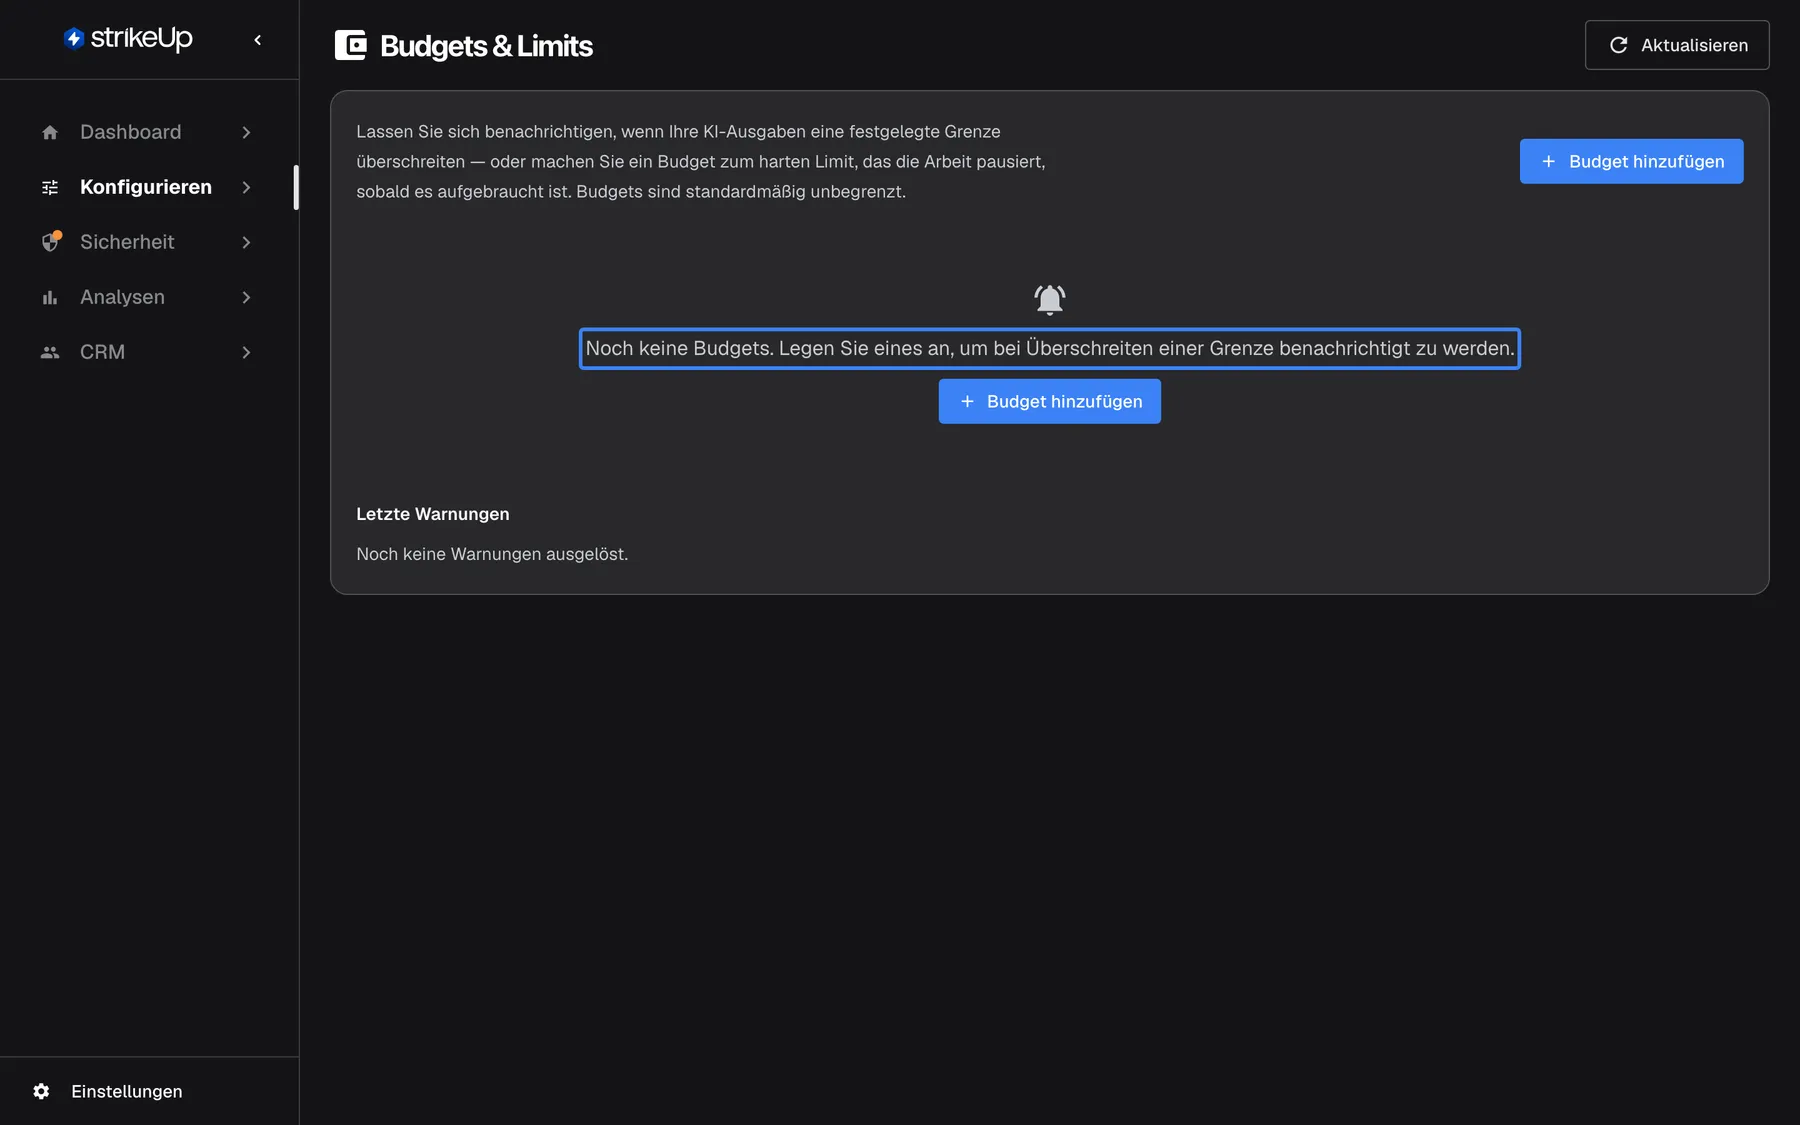Click the Konfigurieren sliders icon
Image resolution: width=1800 pixels, height=1125 pixels.
pyautogui.click(x=50, y=187)
